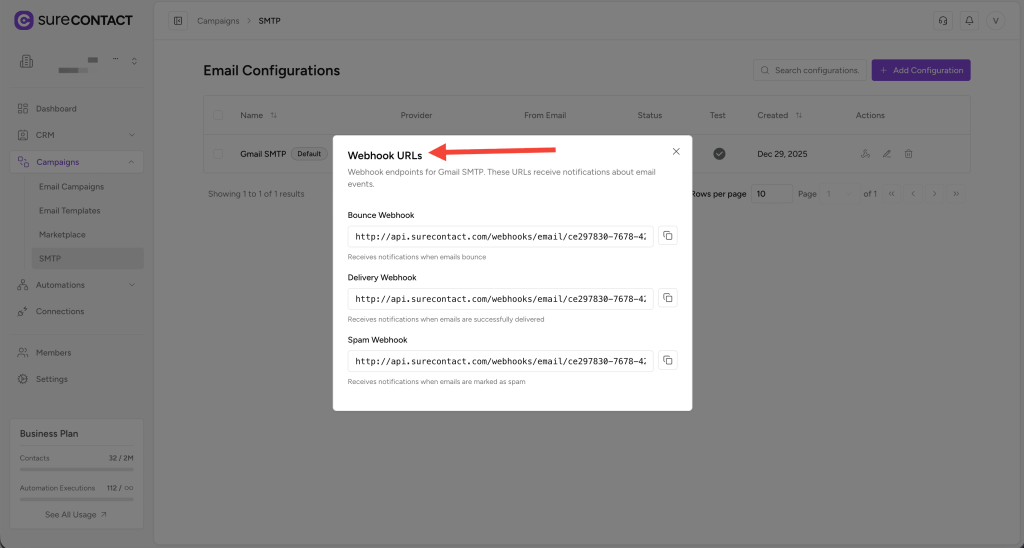Go to the first page
Image resolution: width=1024 pixels, height=548 pixels.
point(891,194)
